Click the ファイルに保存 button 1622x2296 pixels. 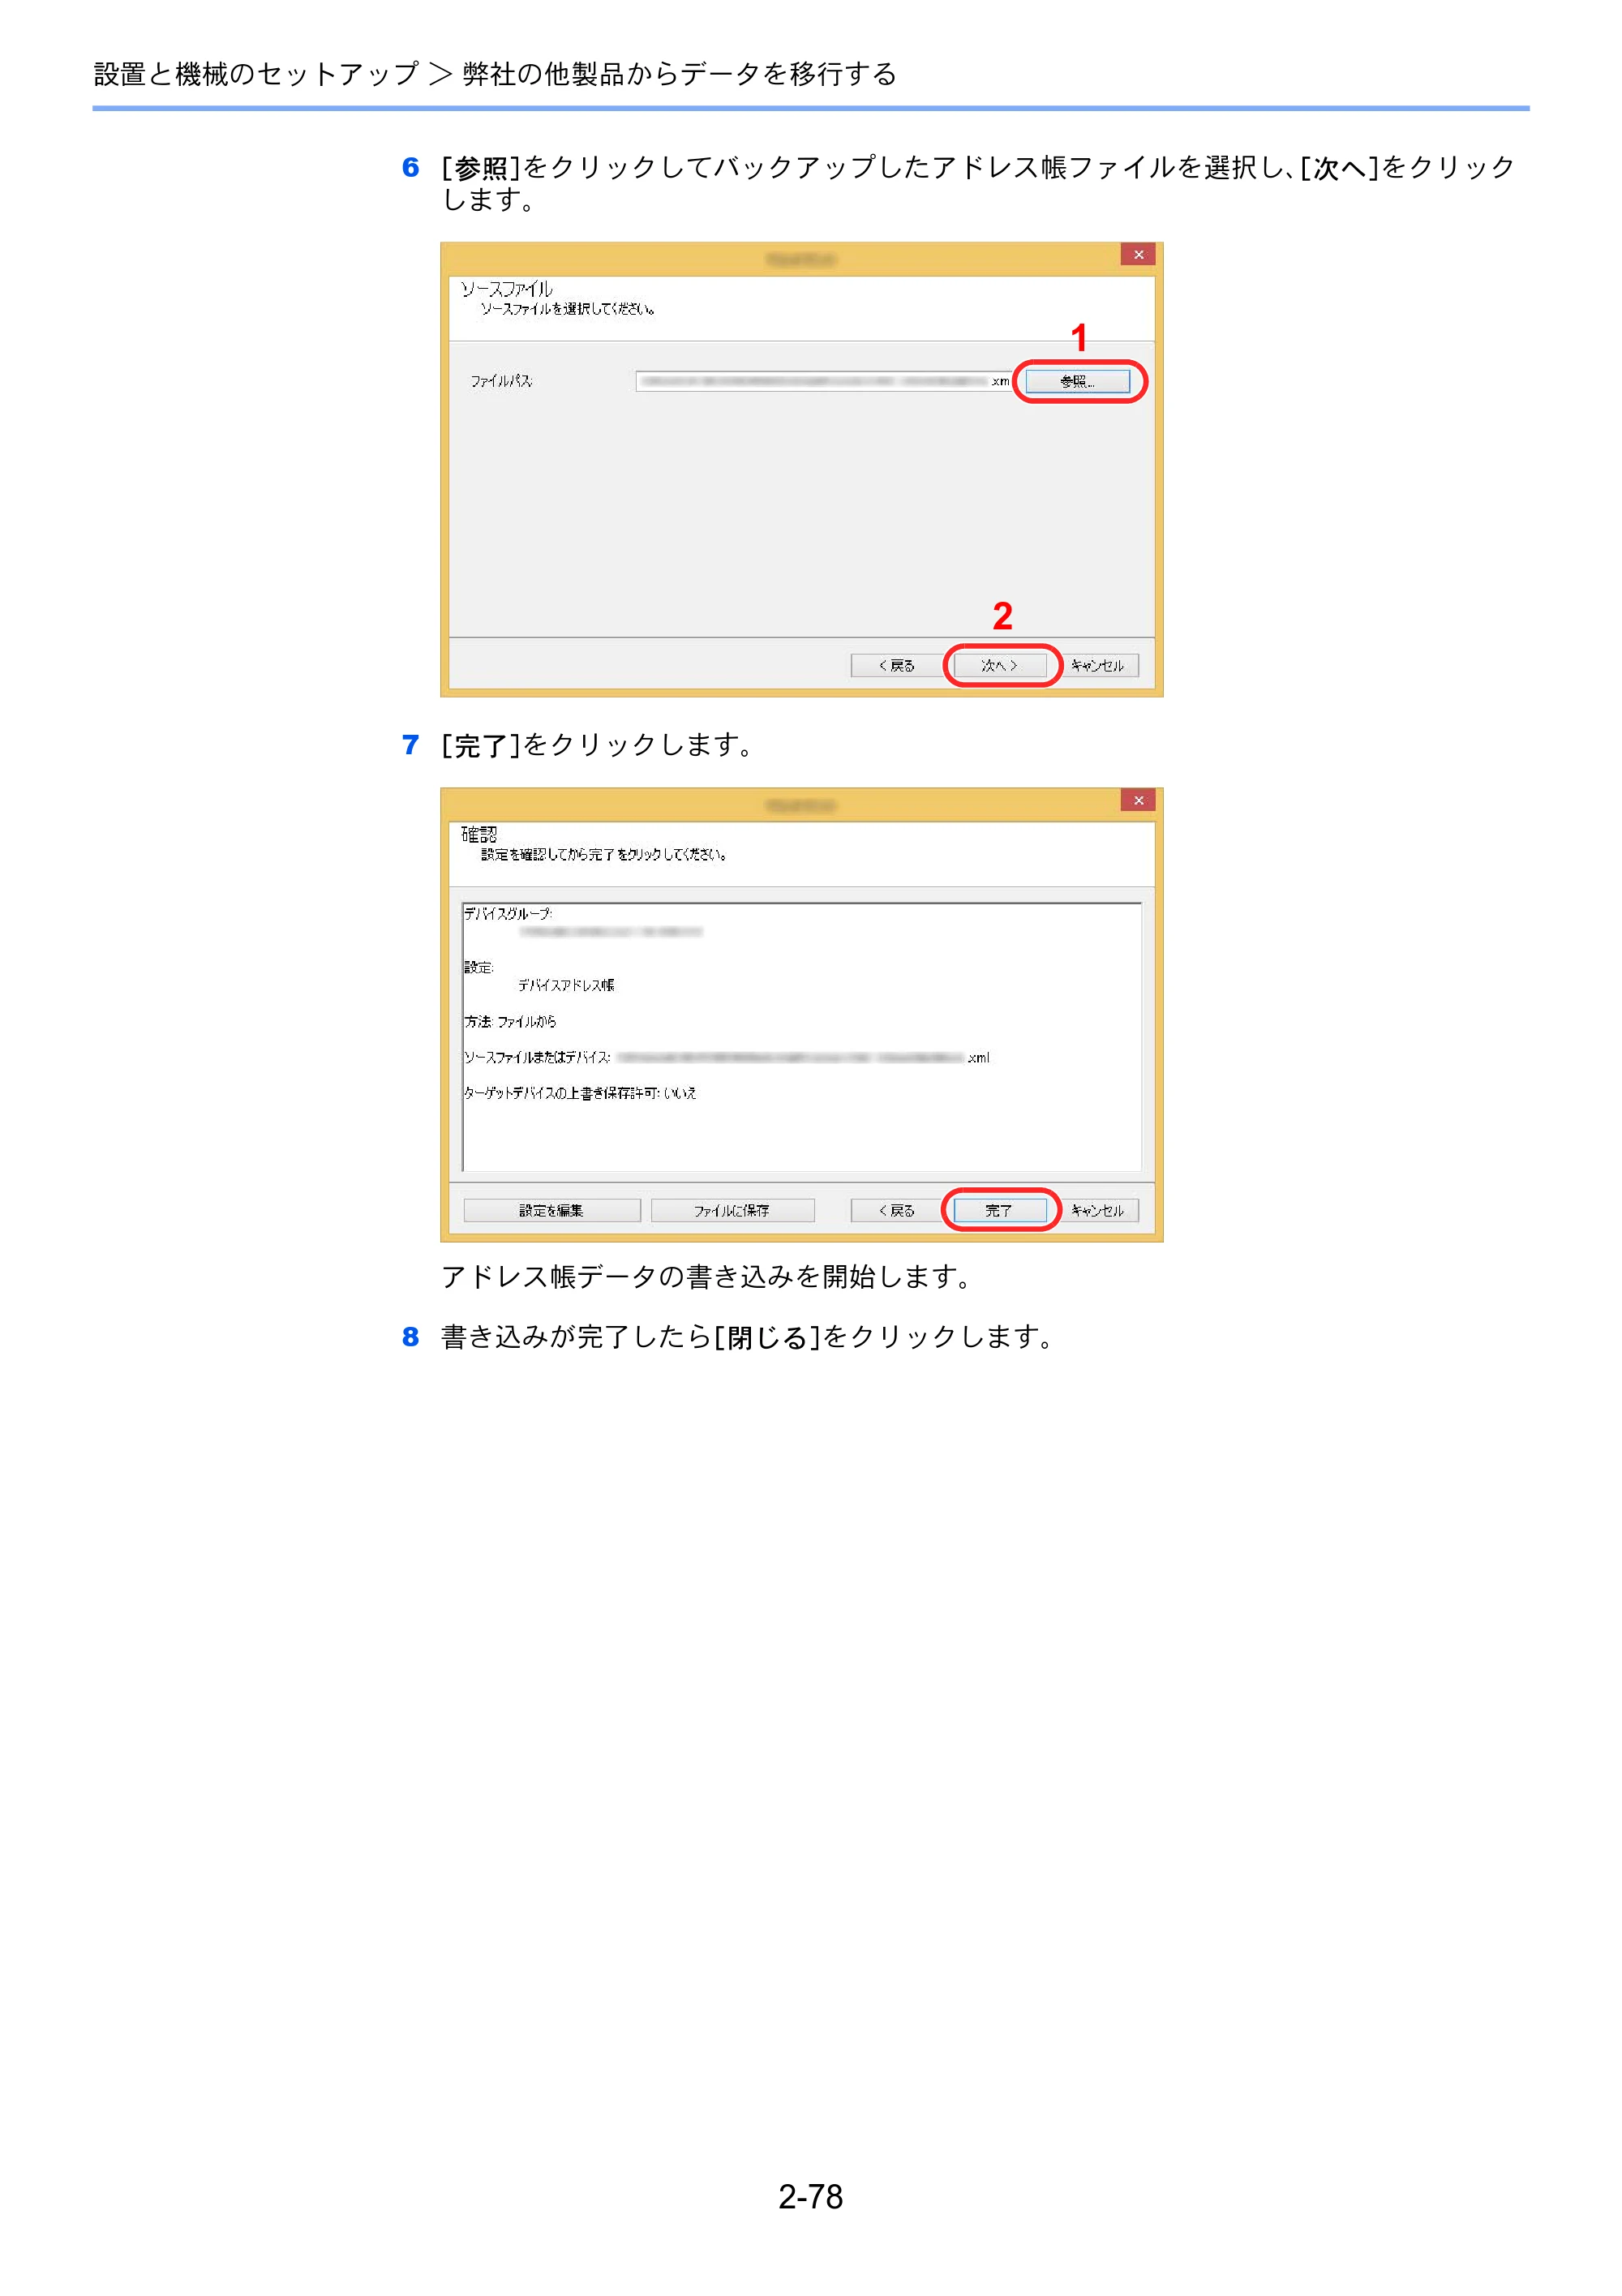coord(732,1210)
